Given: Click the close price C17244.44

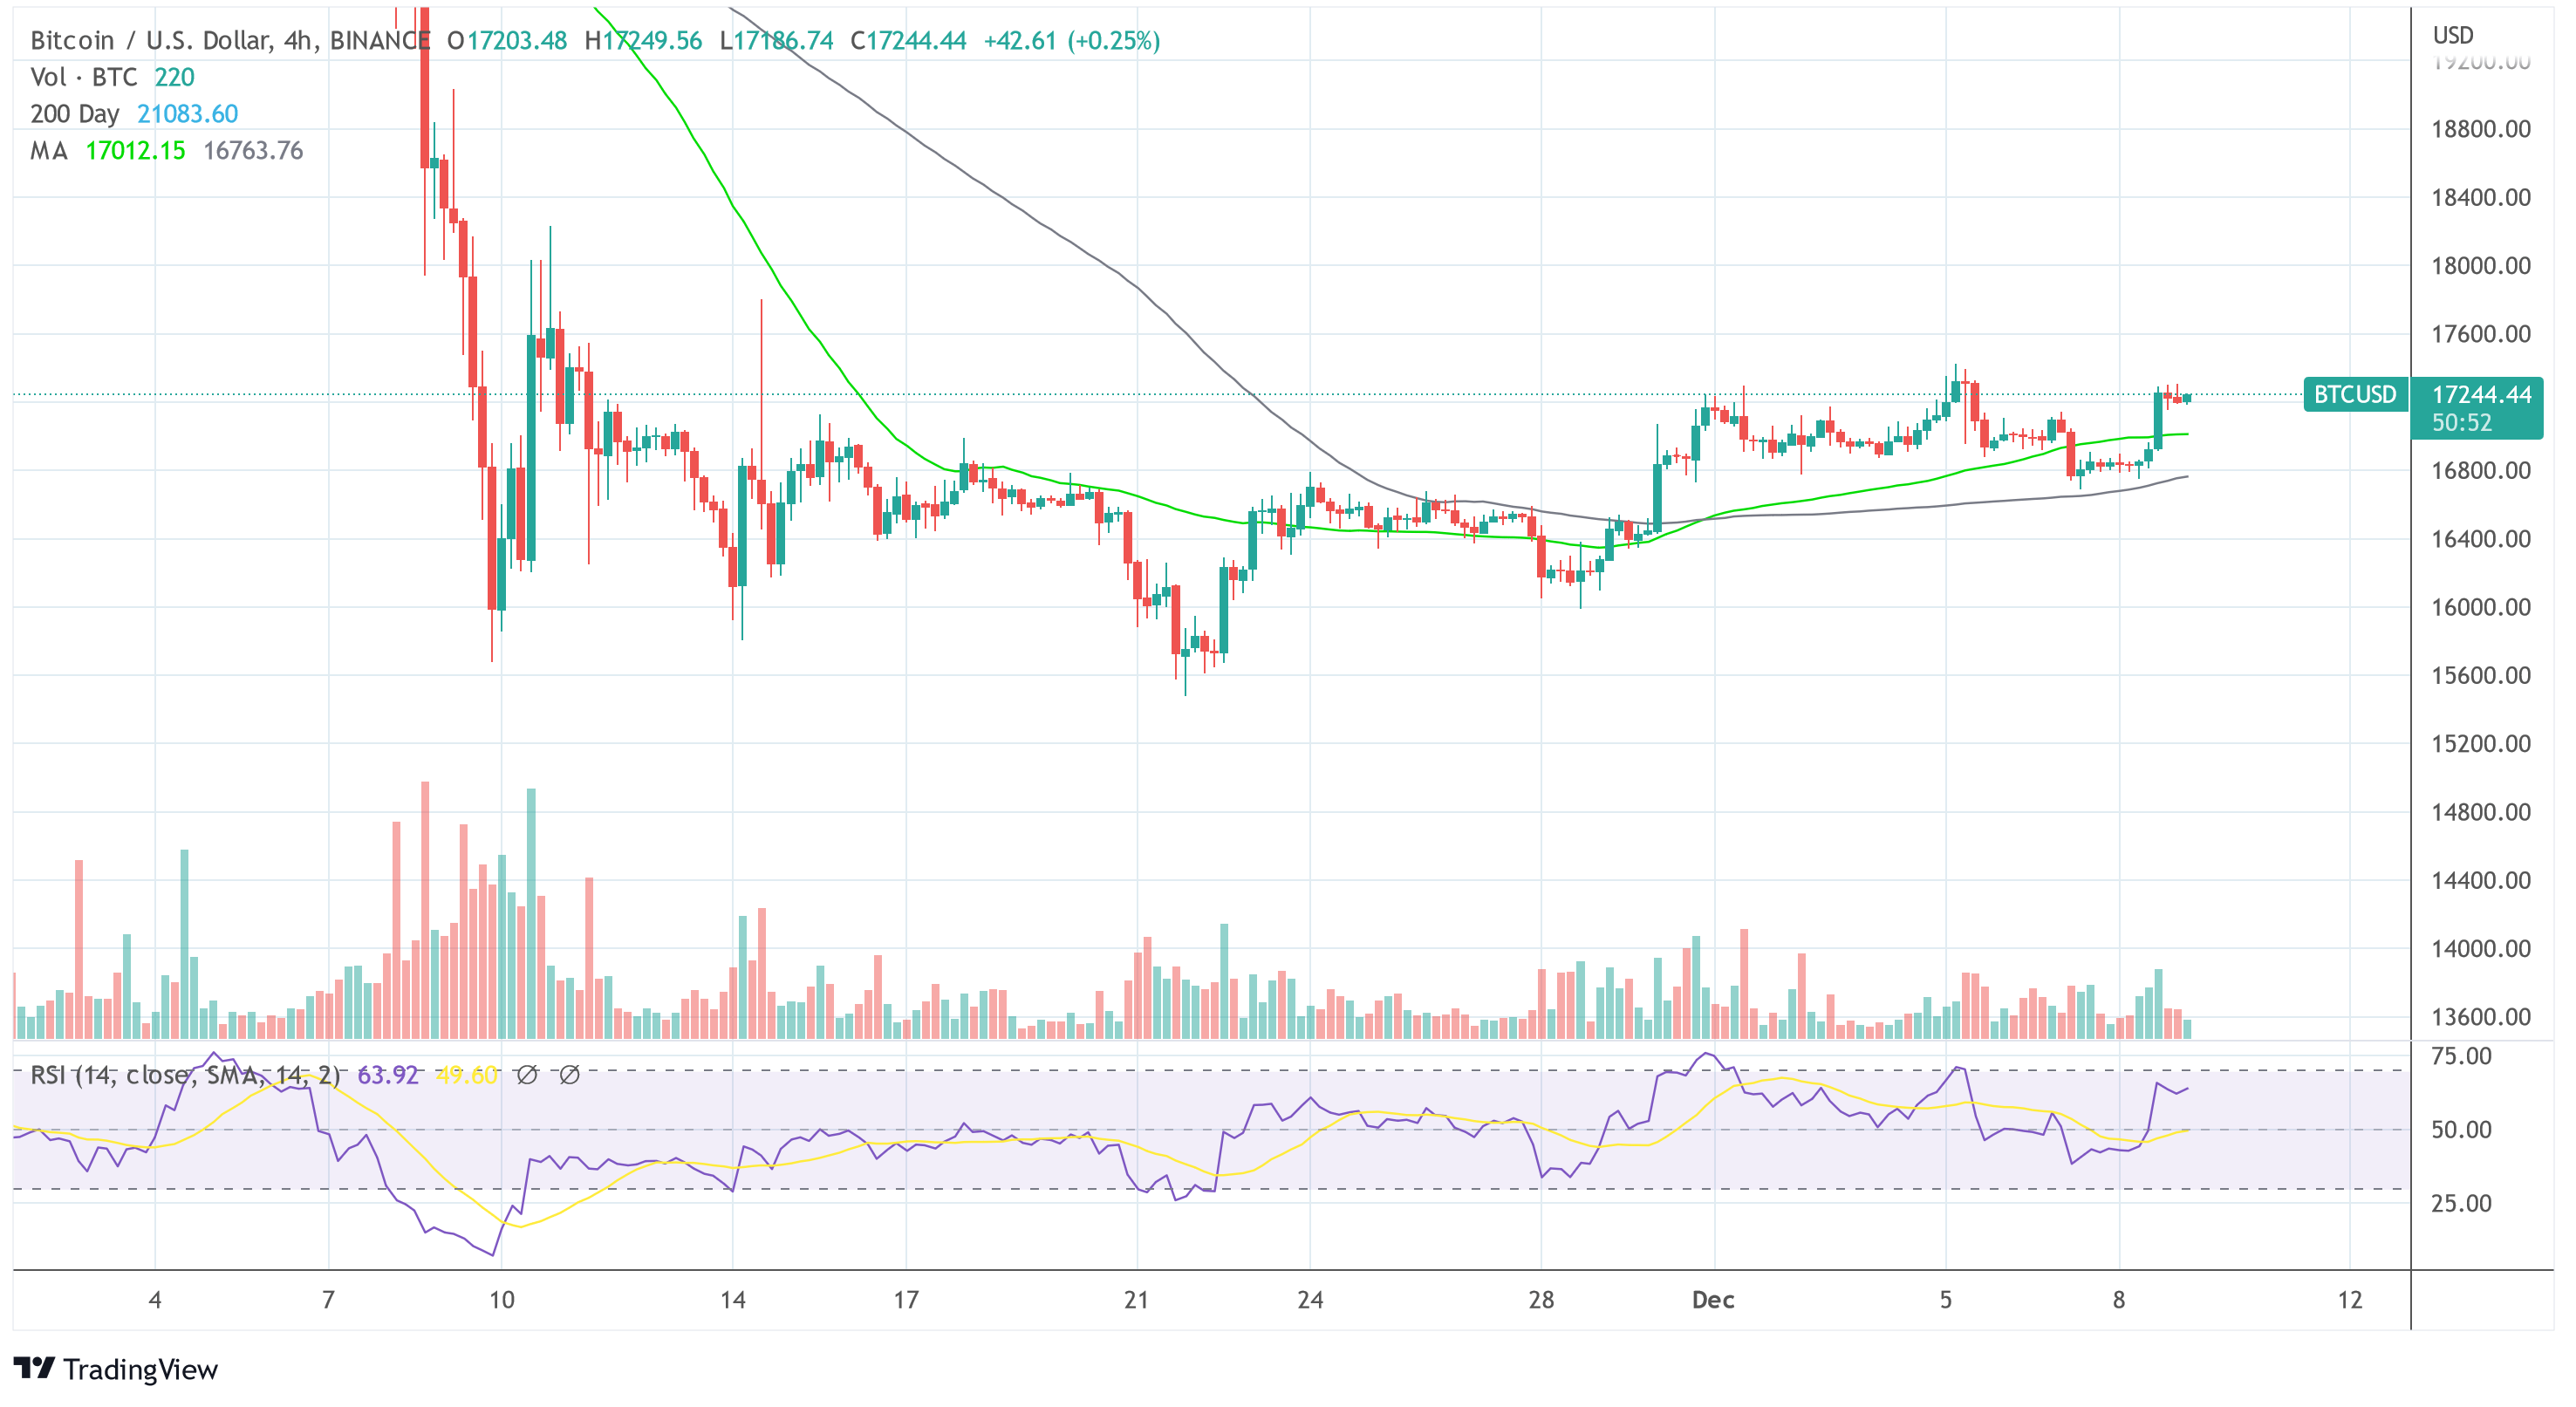Looking at the screenshot, I should tap(908, 41).
